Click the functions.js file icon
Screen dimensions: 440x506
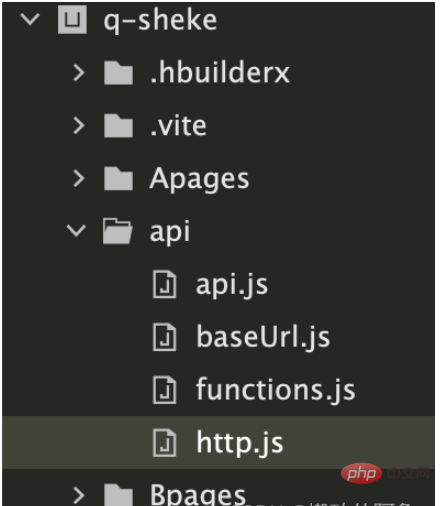click(164, 390)
